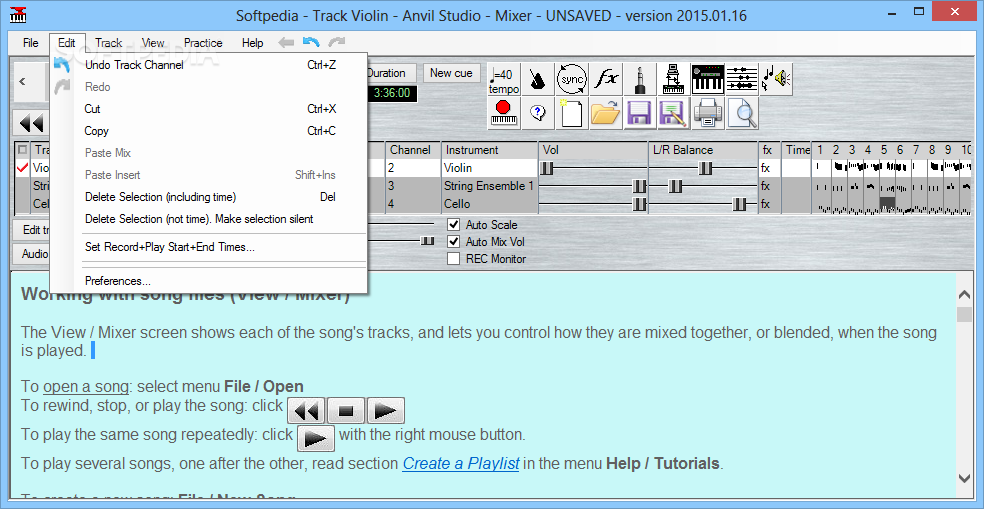The image size is (984, 509).
Task: Click the slider handle left of Auto Mix Vol
Action: point(427,242)
